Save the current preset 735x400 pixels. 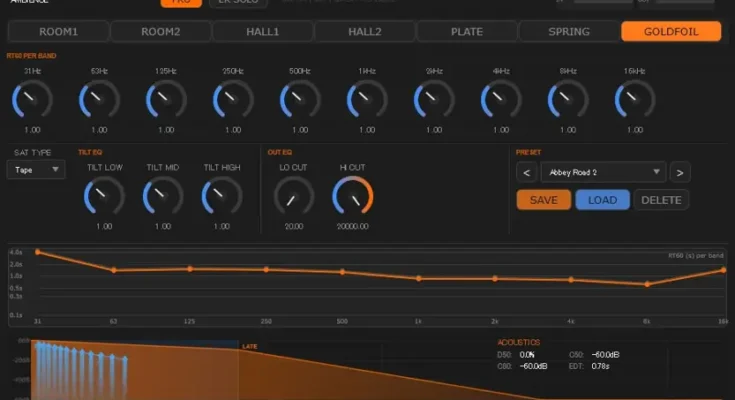pos(544,200)
